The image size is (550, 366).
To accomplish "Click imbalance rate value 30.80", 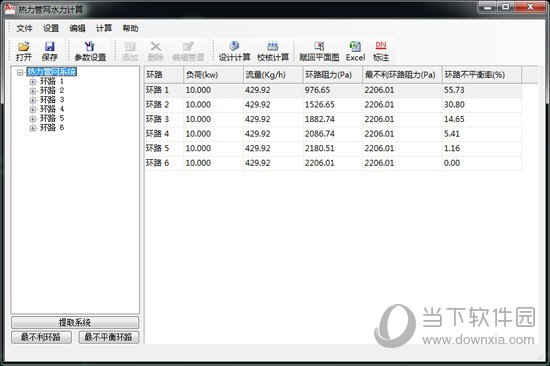I will click(454, 105).
